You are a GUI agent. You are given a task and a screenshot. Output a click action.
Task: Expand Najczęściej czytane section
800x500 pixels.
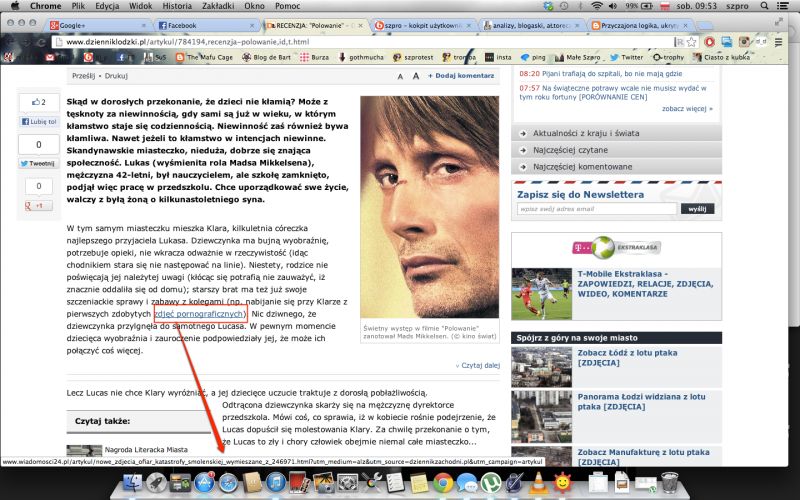pyautogui.click(x=616, y=150)
